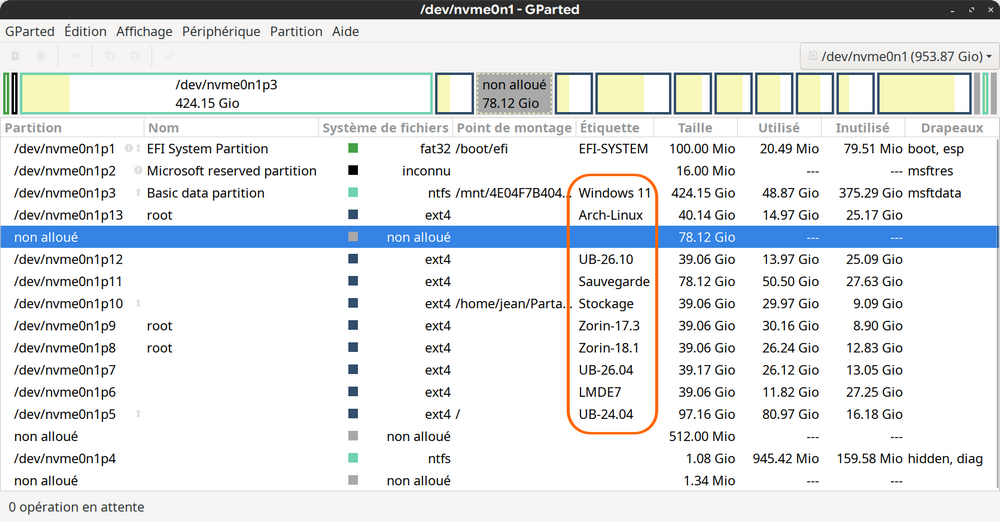Click the teal ntfs square in nvme0n1p4 row
The width and height of the screenshot is (1000, 522).
pos(353,458)
